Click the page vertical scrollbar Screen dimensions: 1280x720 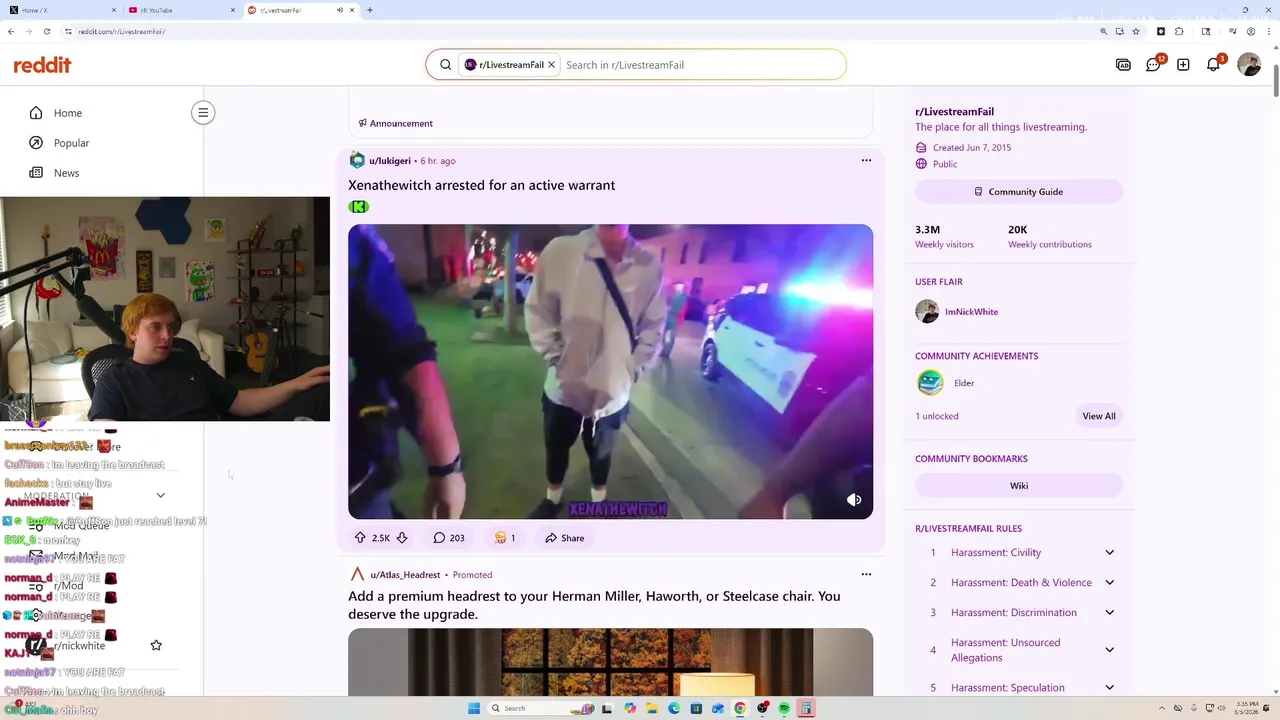1275,80
